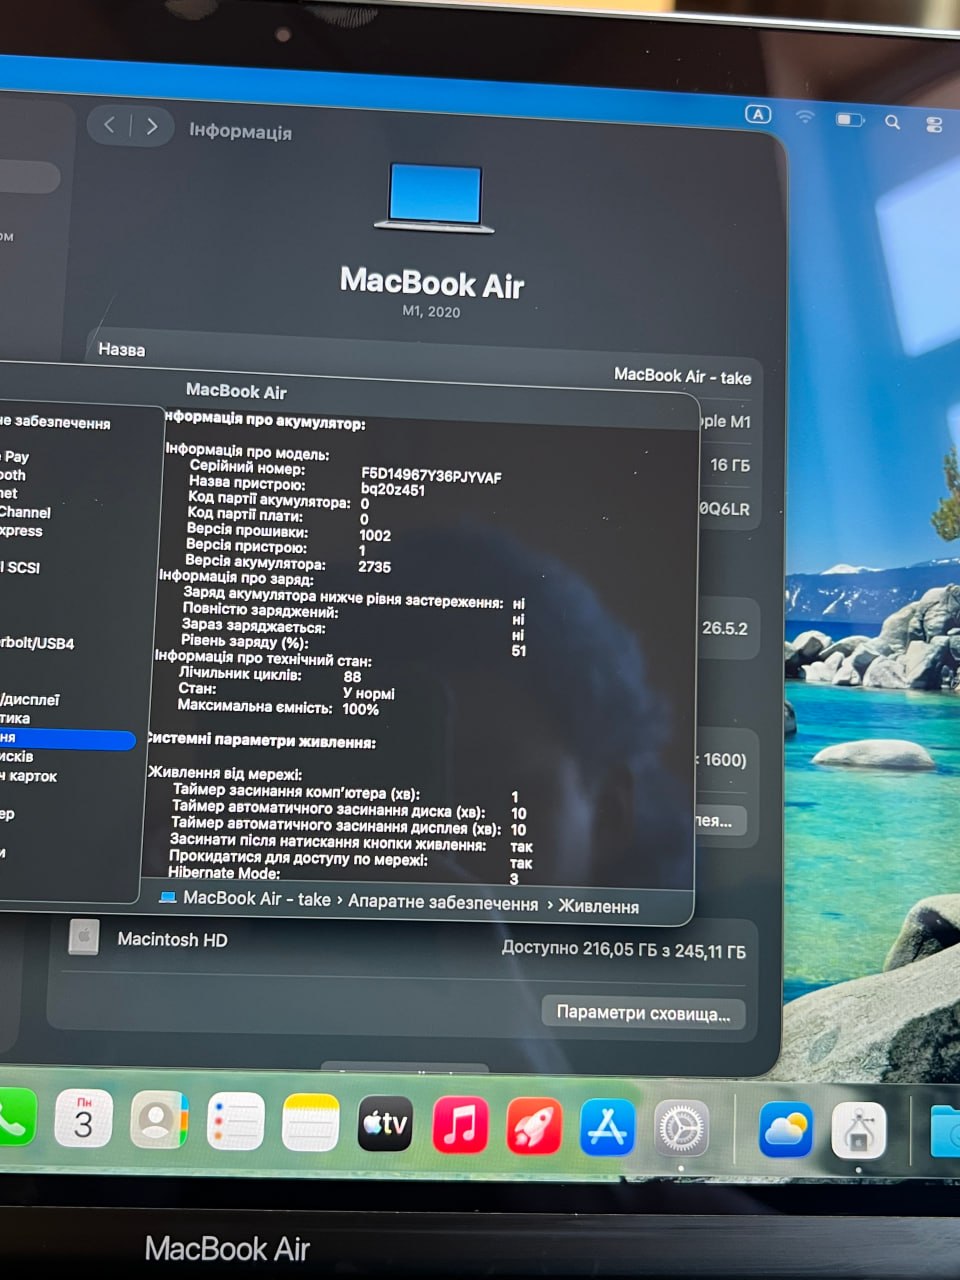Select device name value 'bq20z451'

pos(393,490)
